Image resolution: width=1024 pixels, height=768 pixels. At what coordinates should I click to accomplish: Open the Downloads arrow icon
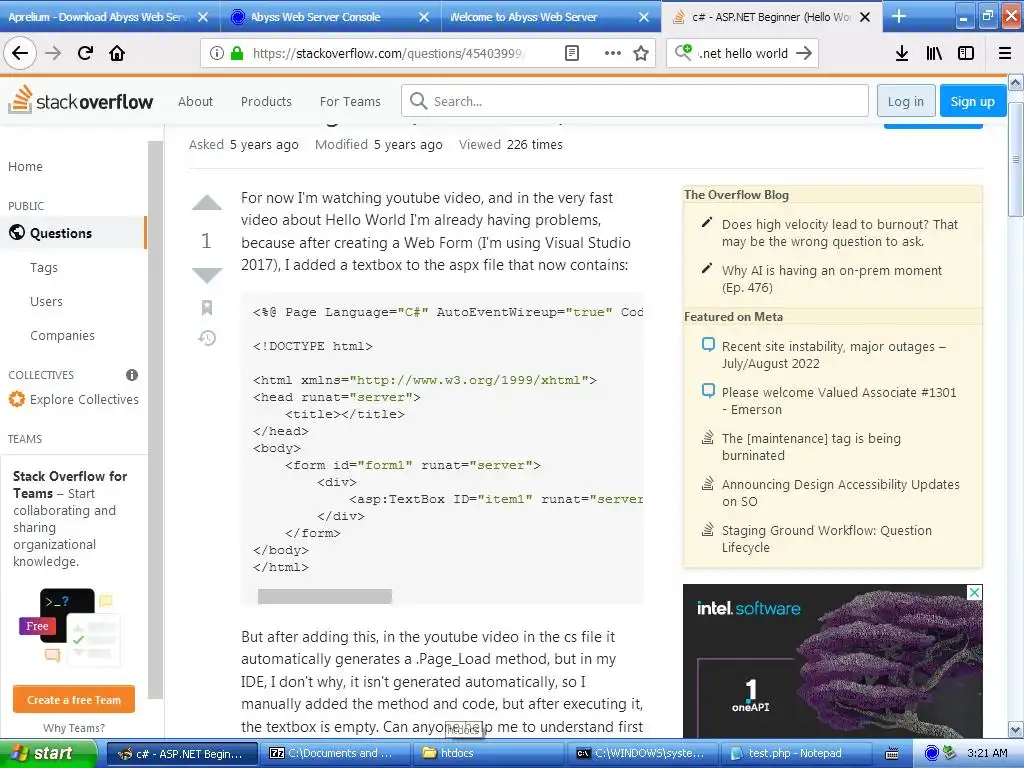click(902, 53)
